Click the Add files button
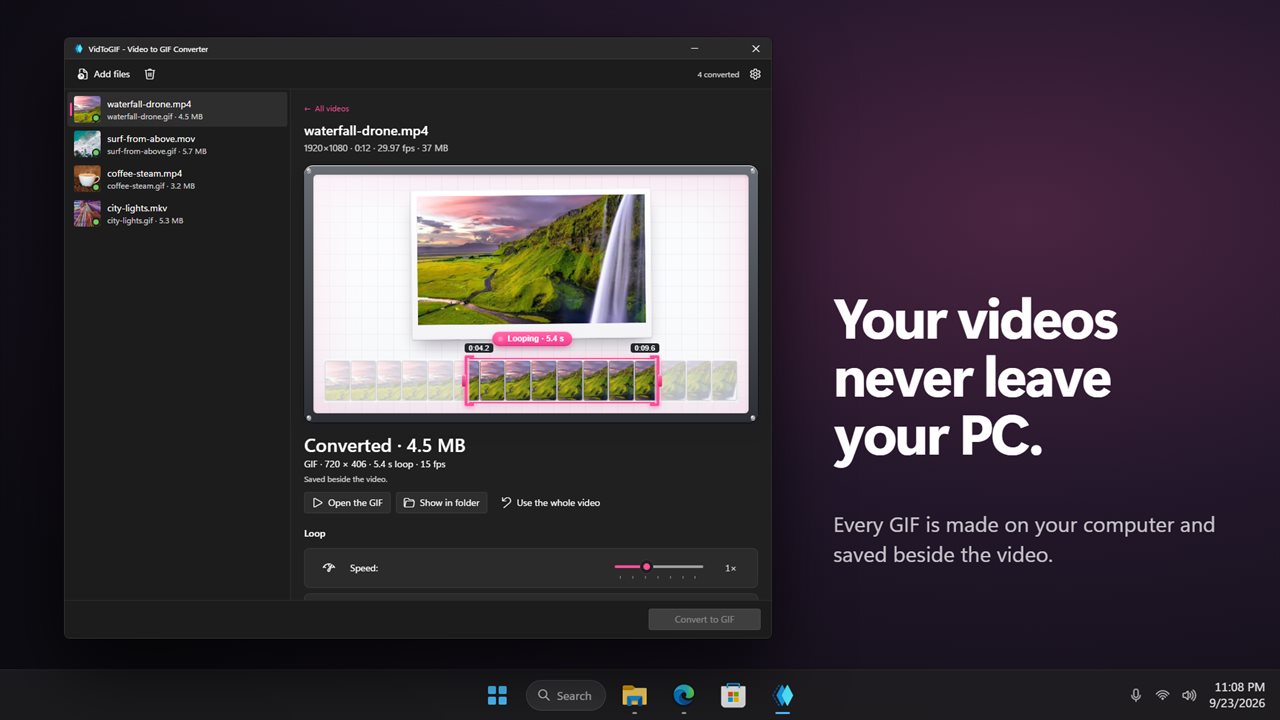Viewport: 1280px width, 720px height. 104,74
